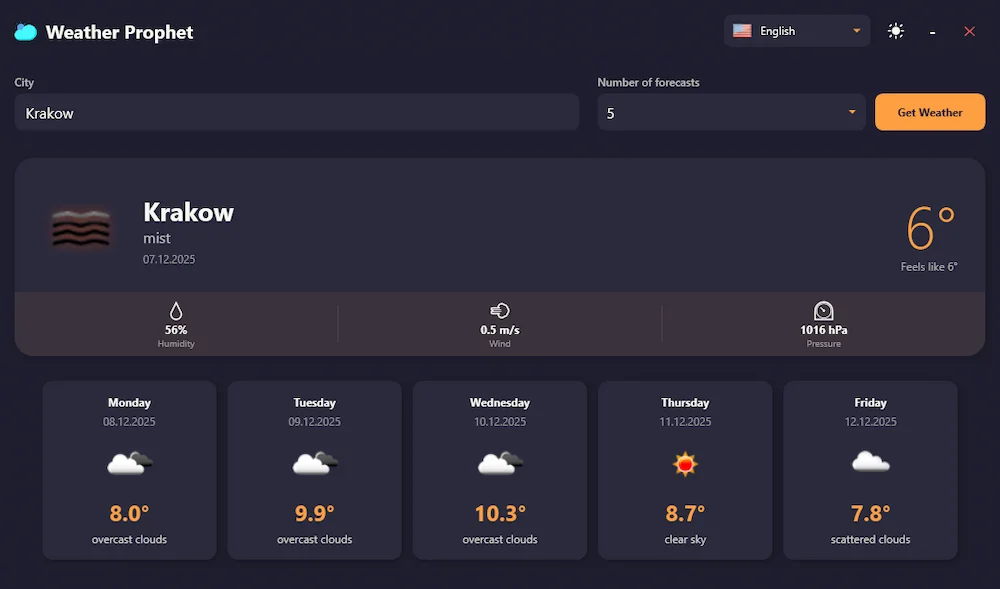Expand the forecasts selector showing 5
The image size is (1000, 589).
point(851,112)
